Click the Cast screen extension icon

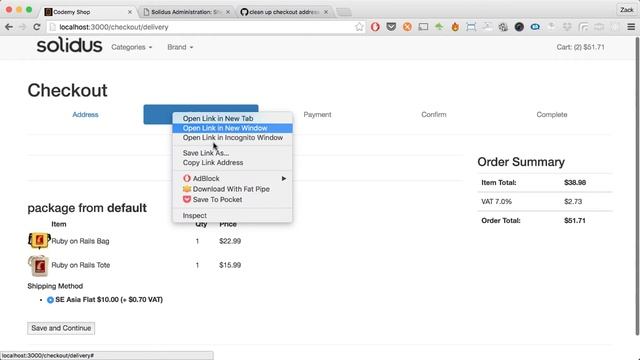423,27
